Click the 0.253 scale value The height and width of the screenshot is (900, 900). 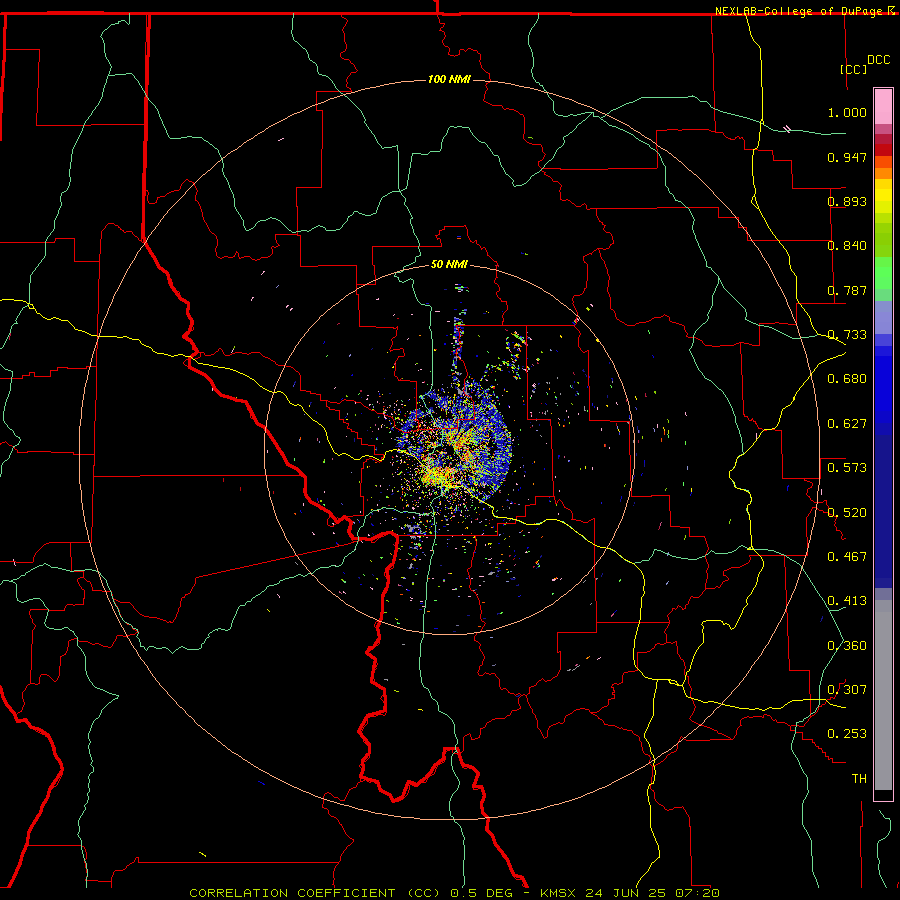847,734
